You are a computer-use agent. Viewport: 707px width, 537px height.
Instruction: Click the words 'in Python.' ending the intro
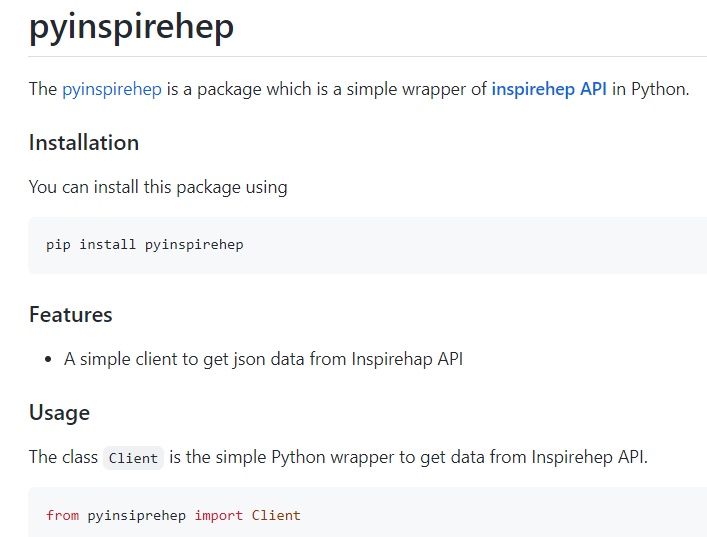click(650, 89)
